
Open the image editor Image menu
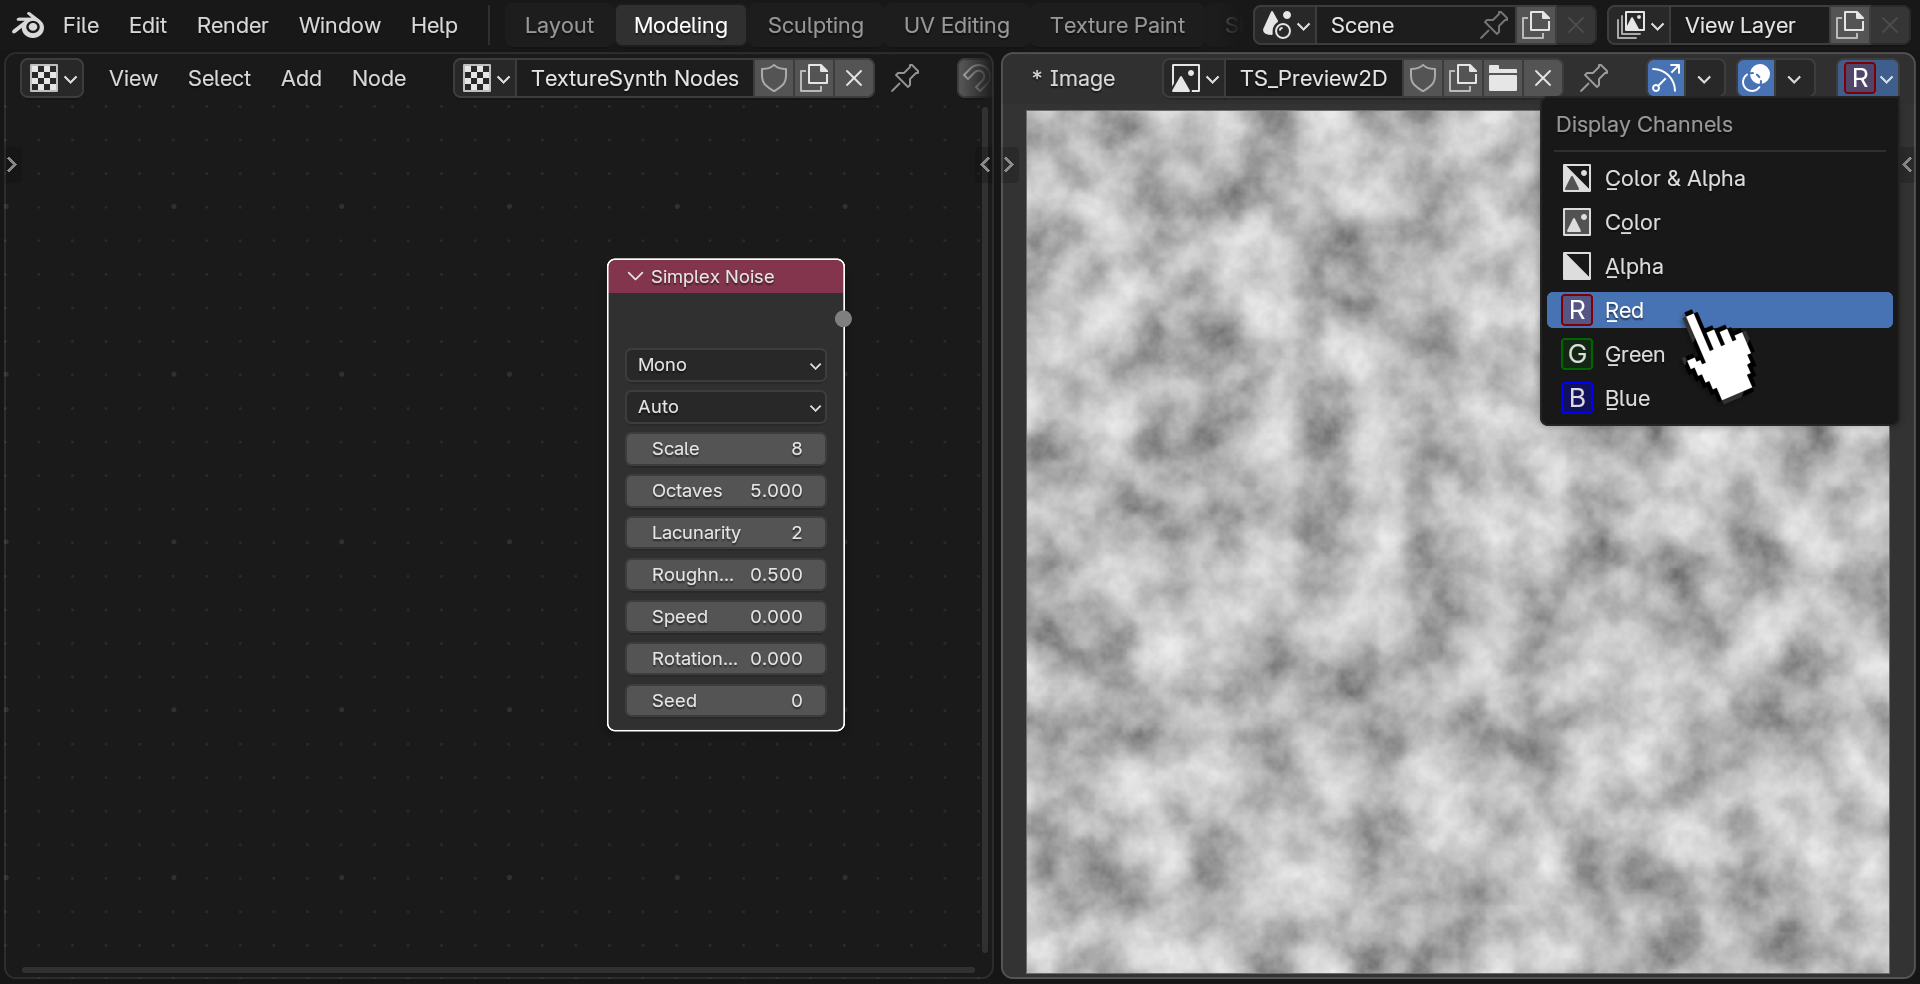[1074, 78]
